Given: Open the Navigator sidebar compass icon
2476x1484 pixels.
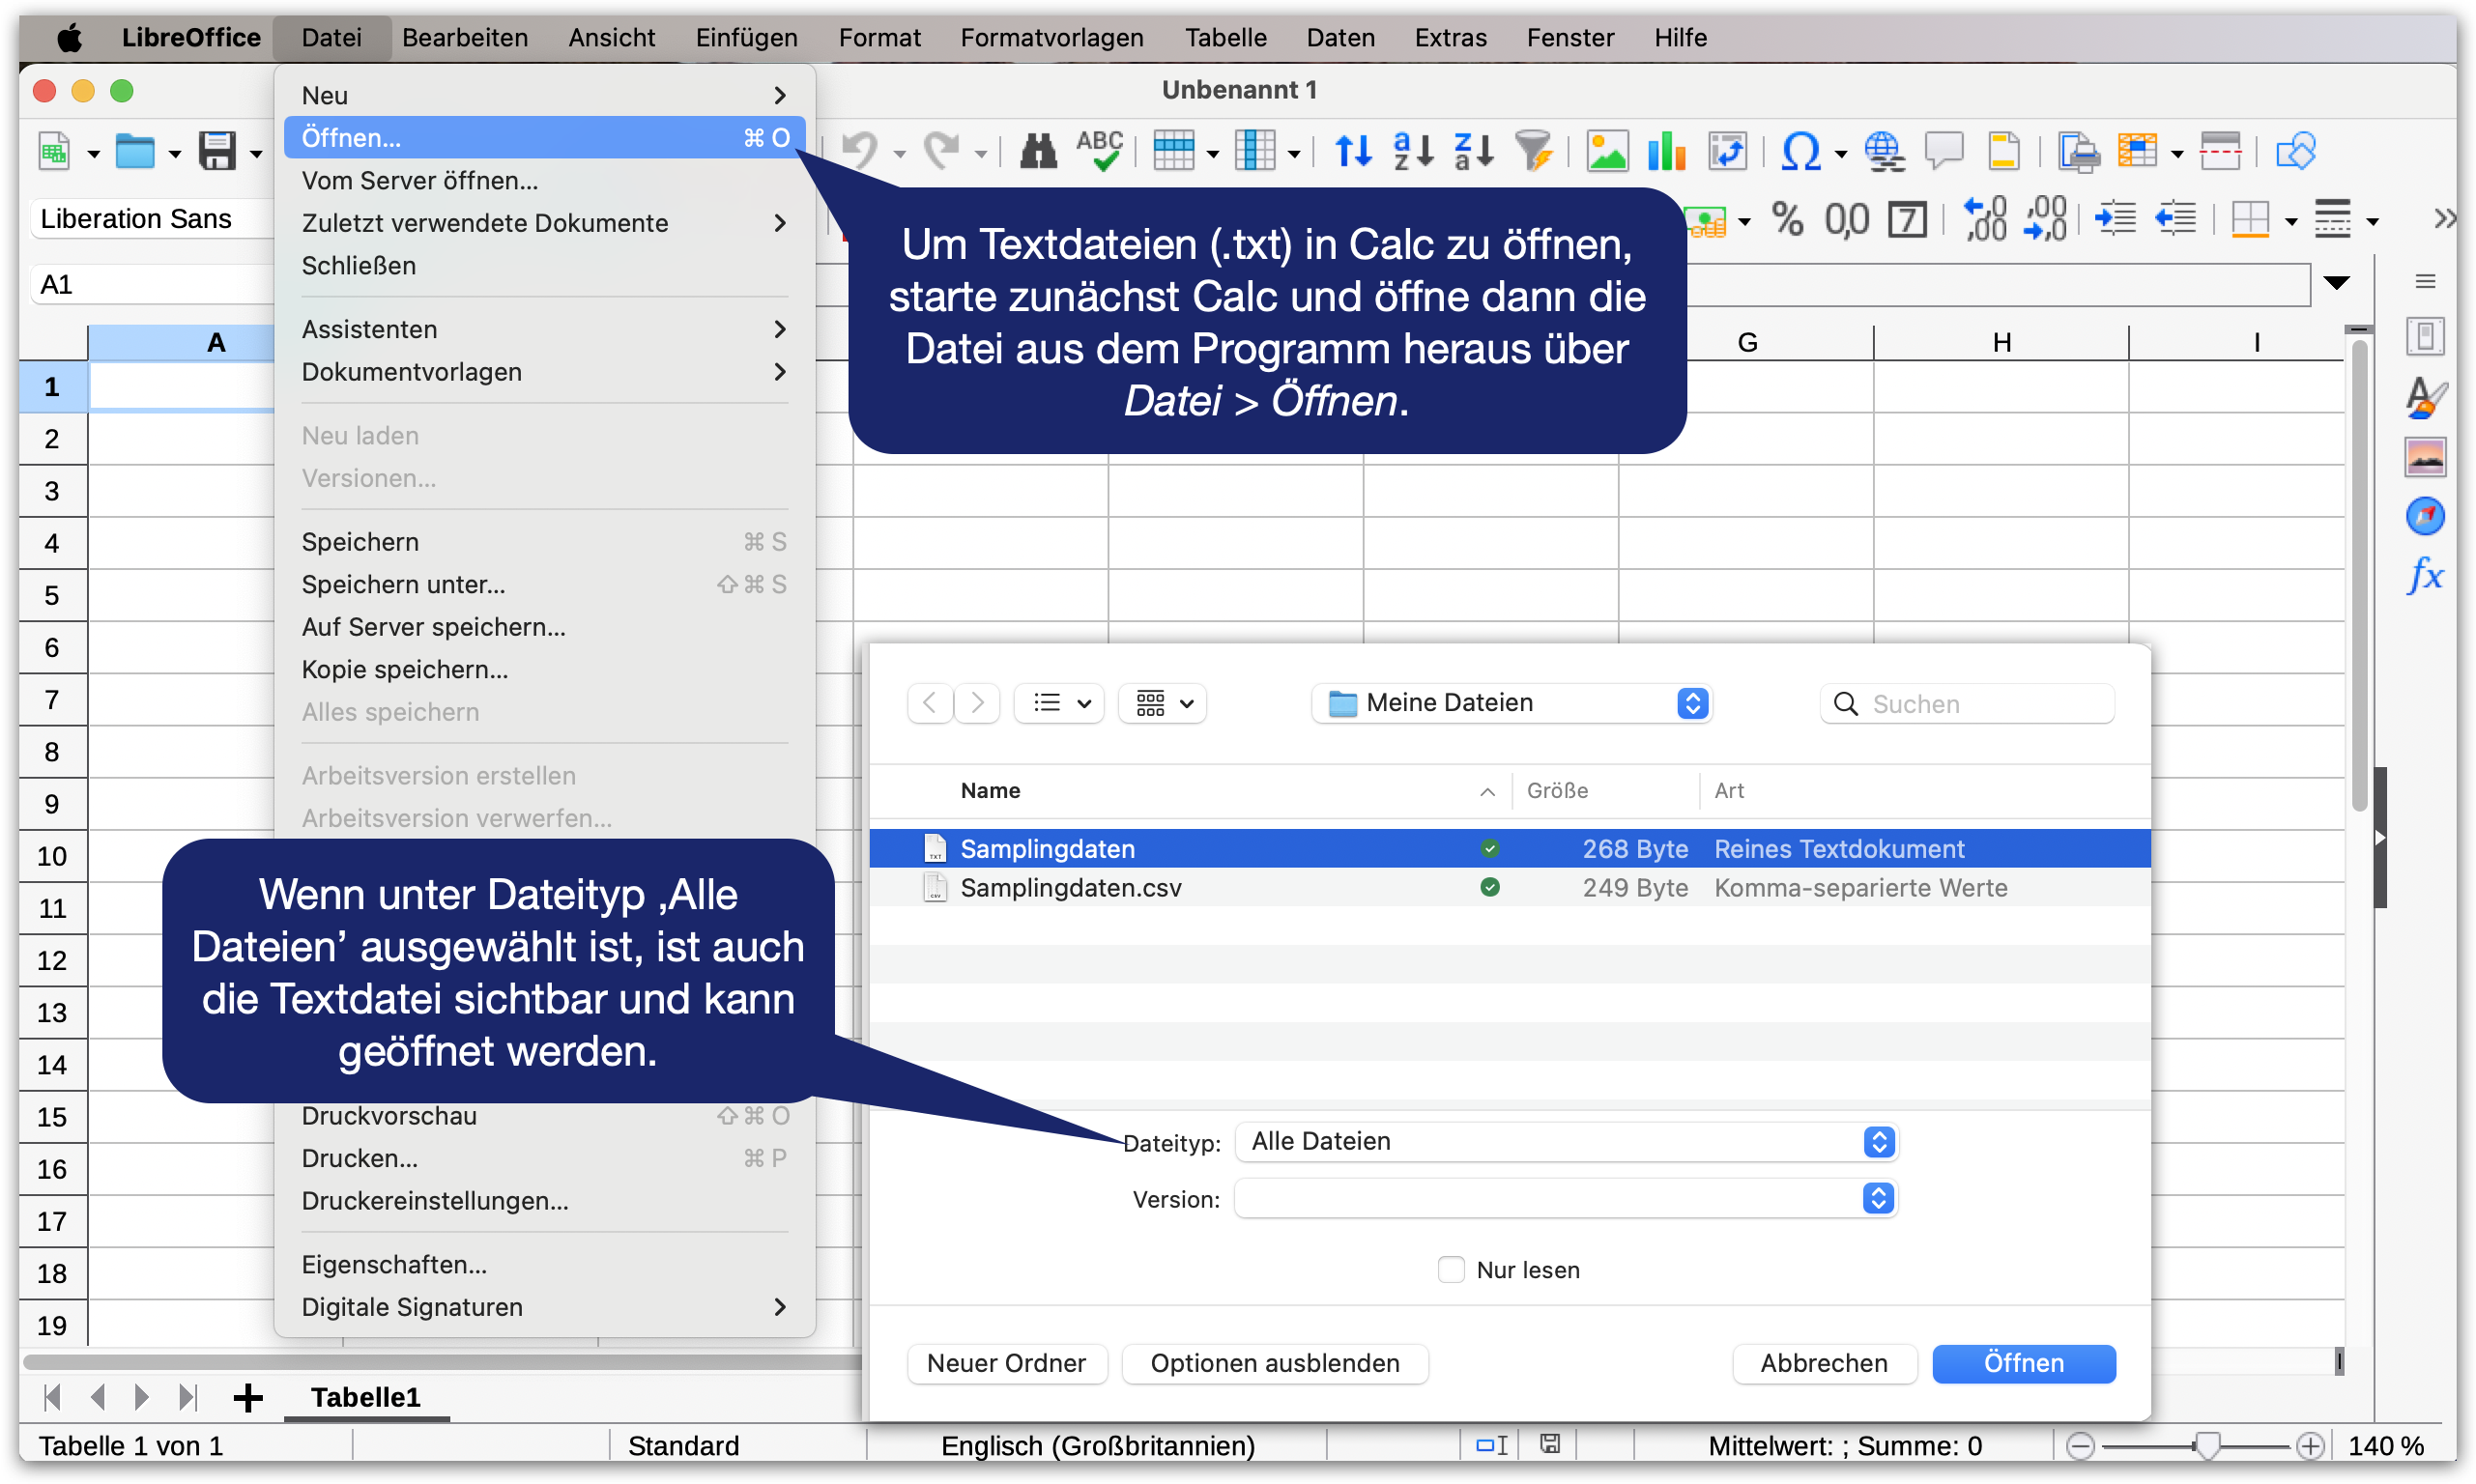Looking at the screenshot, I should click(2425, 516).
